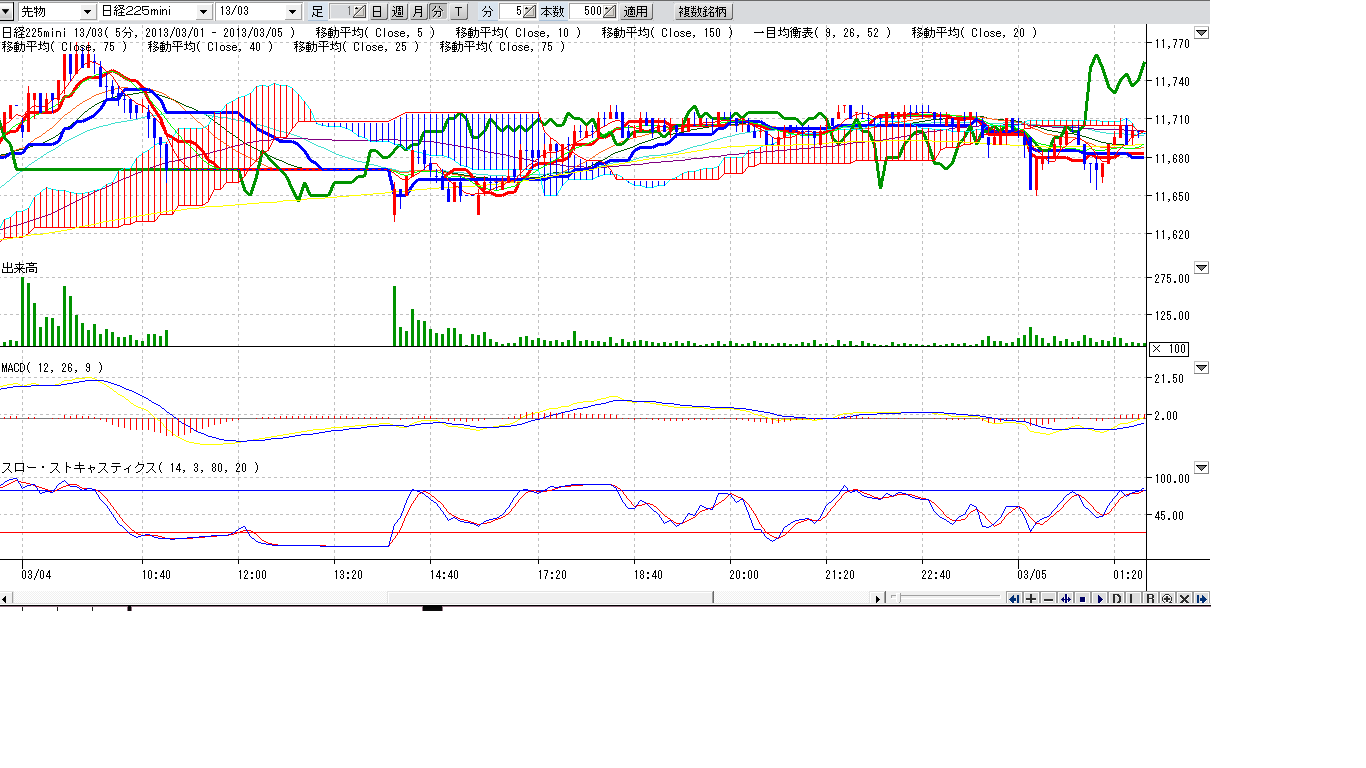Click the X icon in chart toolbar
The height and width of the screenshot is (768, 1366).
tap(1184, 599)
